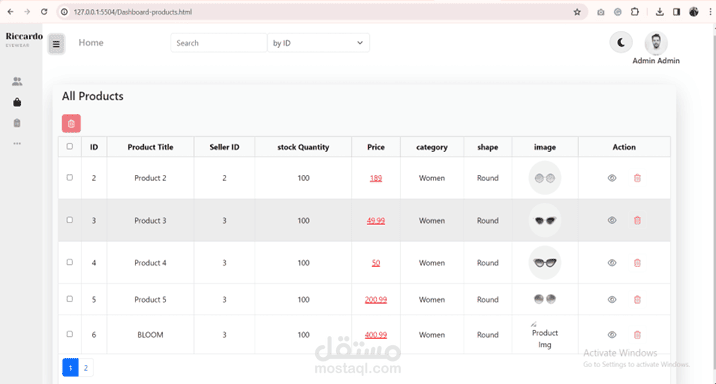
Task: View details of Product 3 via eye icon
Action: pos(612,220)
